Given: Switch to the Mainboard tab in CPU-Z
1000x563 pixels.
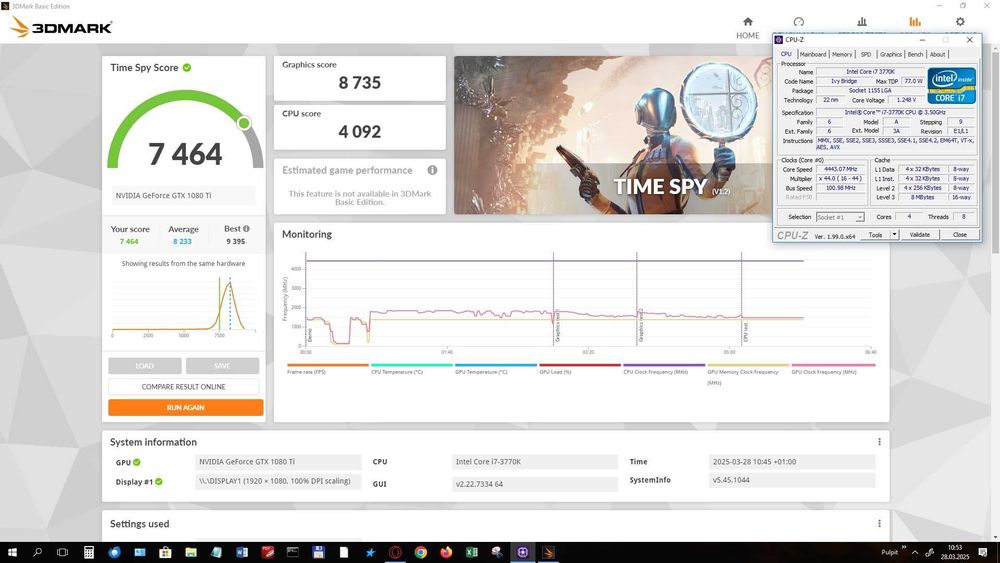Looking at the screenshot, I should coord(812,54).
